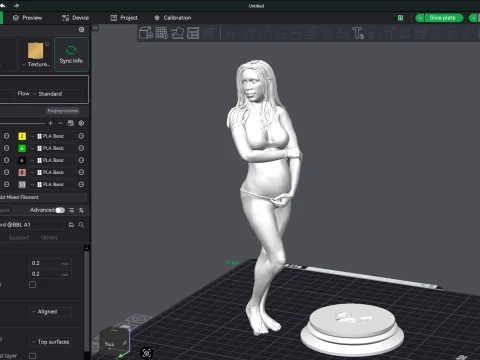Click the minus icon to remove filament
Screen dimensions: 480x360
tap(60, 123)
